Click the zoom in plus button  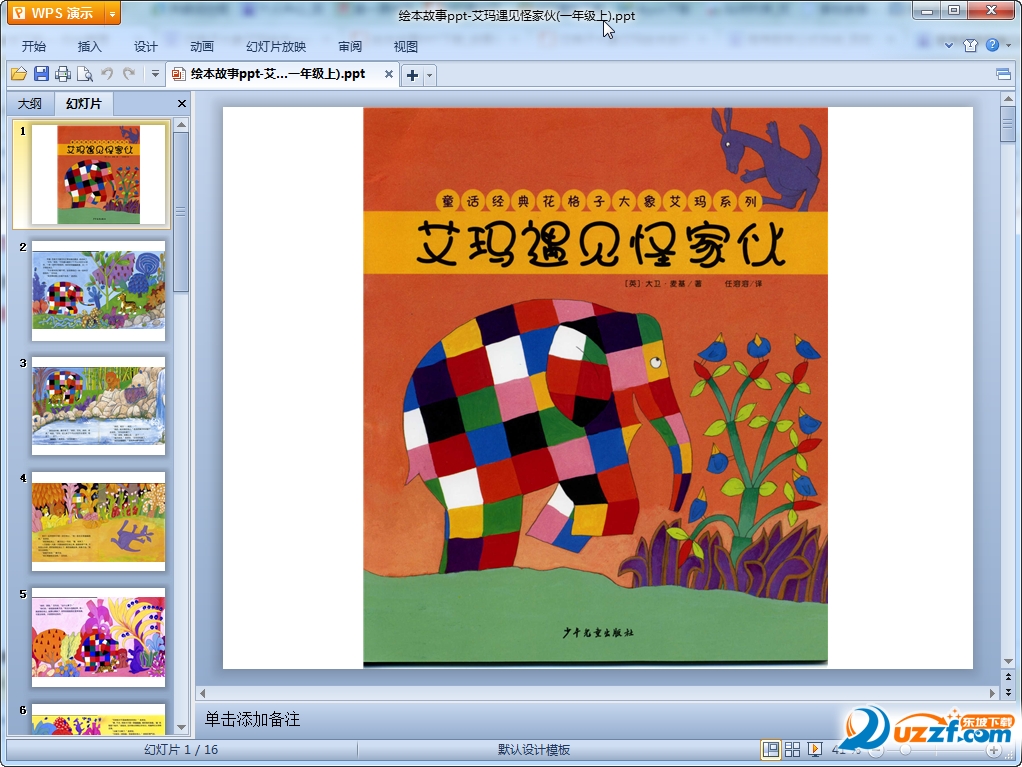tap(994, 751)
